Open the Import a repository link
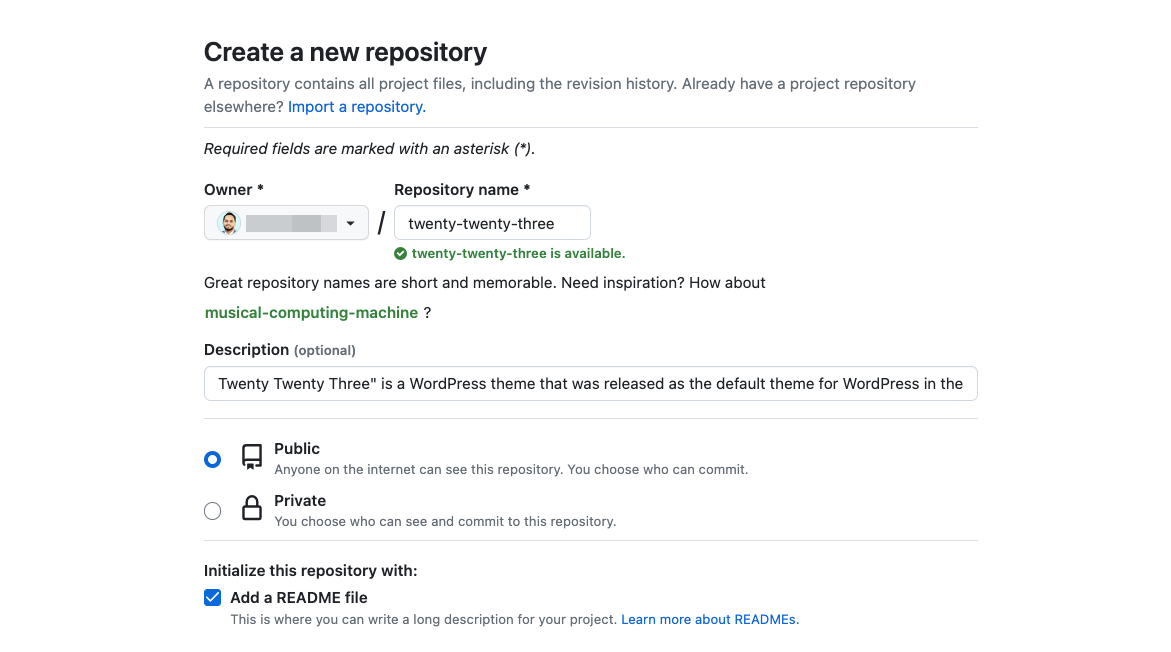This screenshot has width=1171, height=652. tap(357, 107)
